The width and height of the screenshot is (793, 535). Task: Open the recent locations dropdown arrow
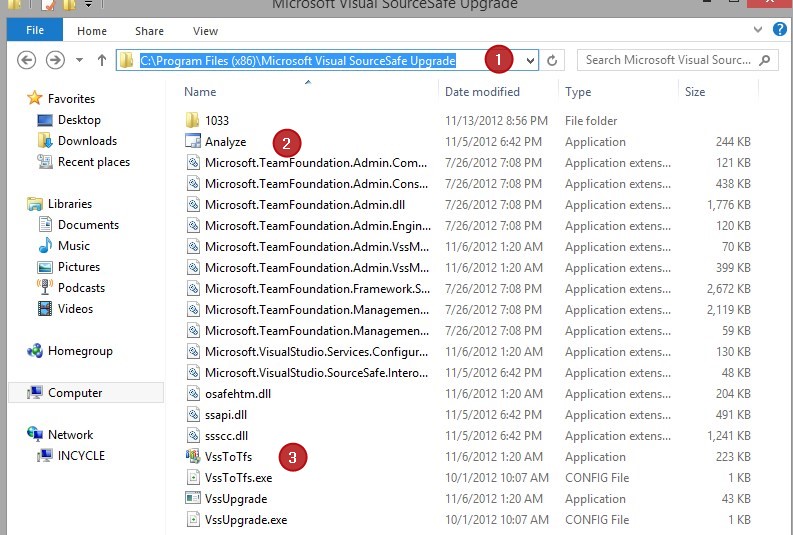click(x=79, y=60)
